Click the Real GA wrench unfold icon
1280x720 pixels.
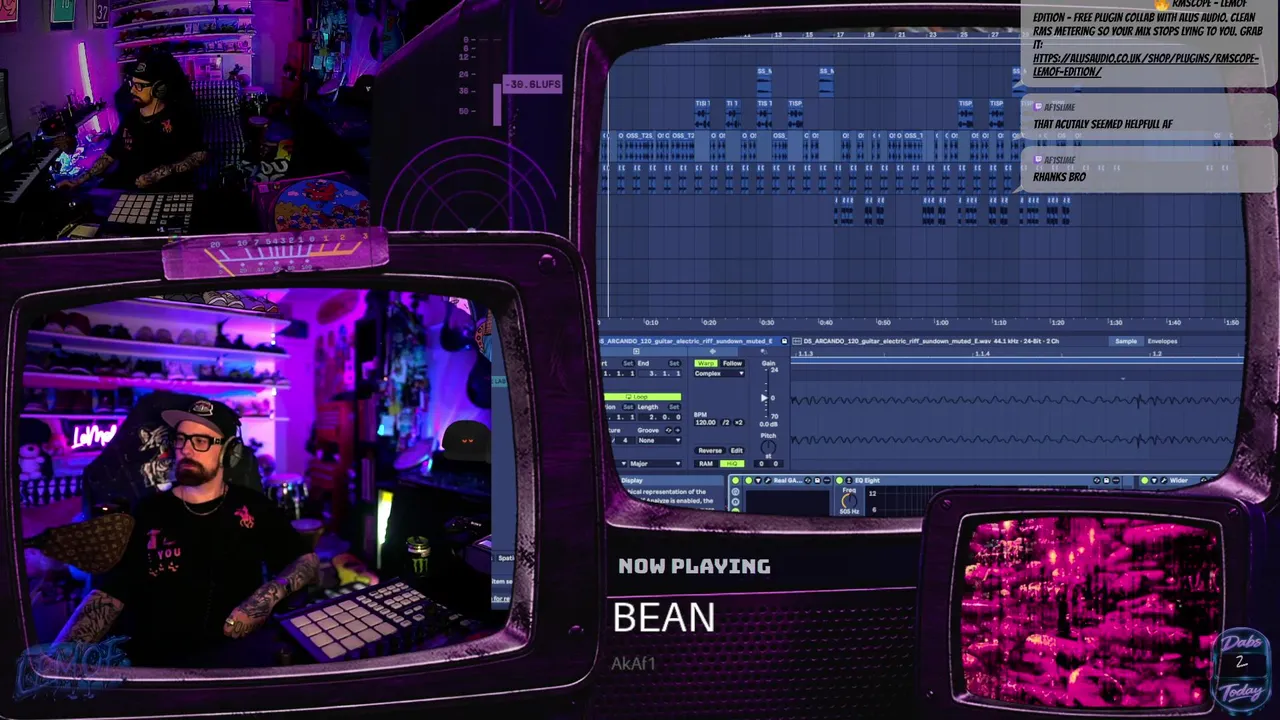point(768,480)
